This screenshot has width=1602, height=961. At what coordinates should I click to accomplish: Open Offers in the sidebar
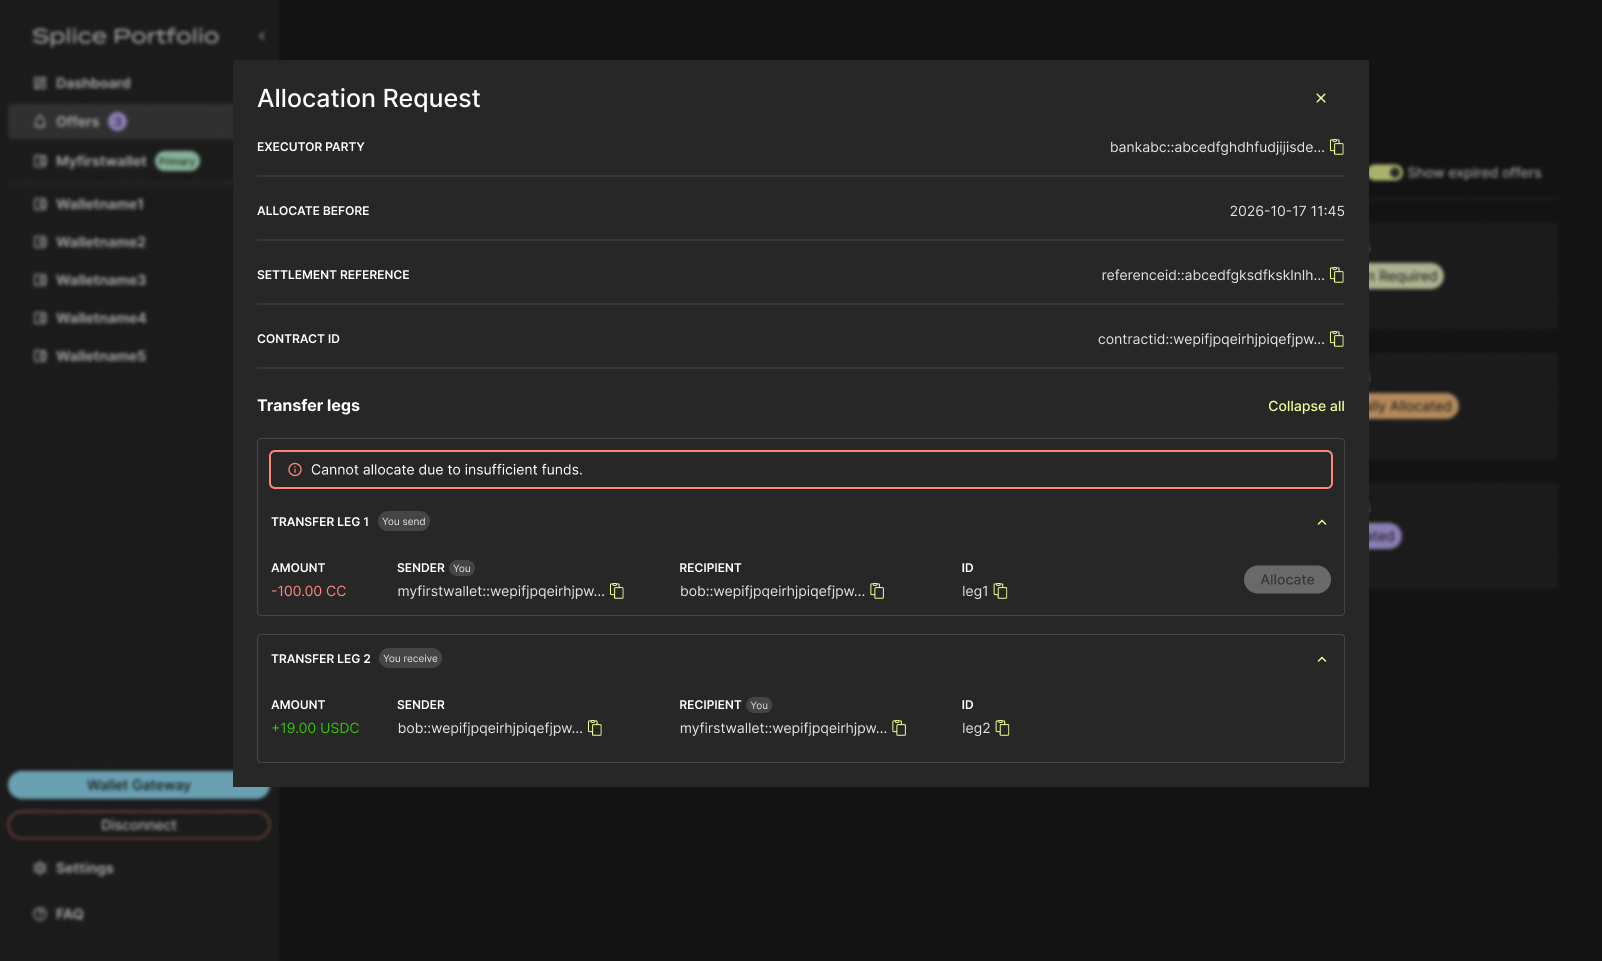[x=120, y=121]
